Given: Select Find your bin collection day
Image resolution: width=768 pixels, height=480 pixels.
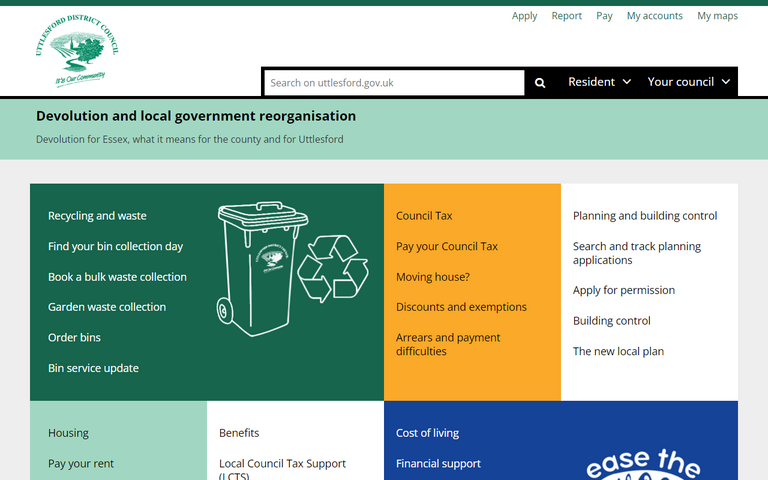Looking at the screenshot, I should pos(115,246).
